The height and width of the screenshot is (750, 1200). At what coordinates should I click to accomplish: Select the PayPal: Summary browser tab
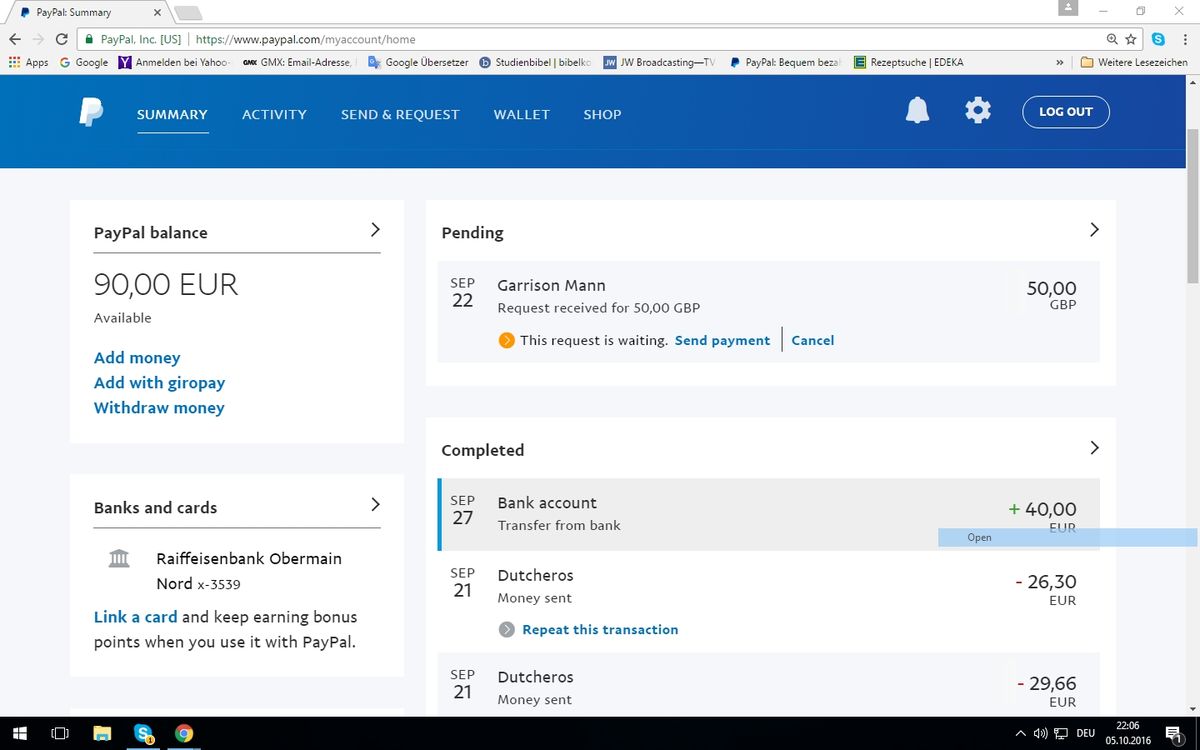point(90,12)
